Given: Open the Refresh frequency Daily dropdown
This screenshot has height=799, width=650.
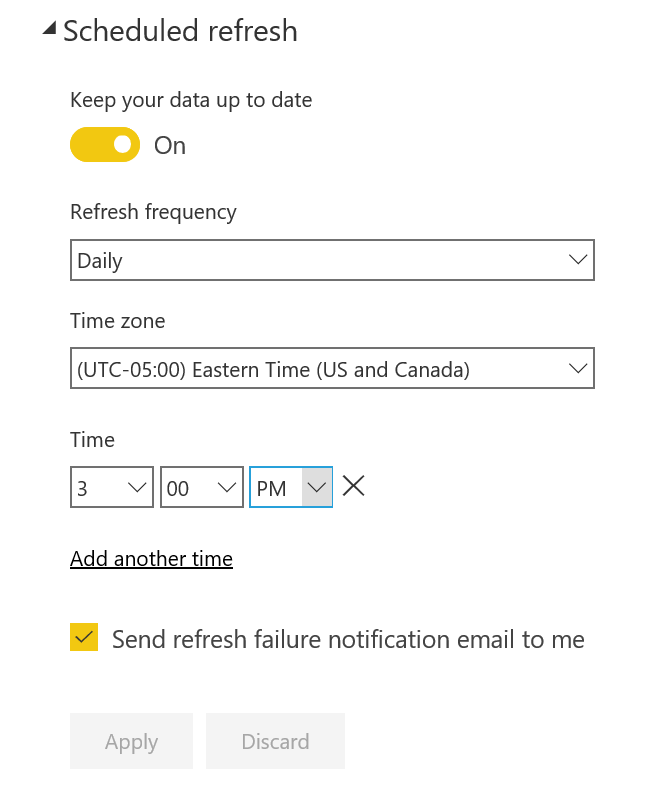Looking at the screenshot, I should tap(332, 260).
